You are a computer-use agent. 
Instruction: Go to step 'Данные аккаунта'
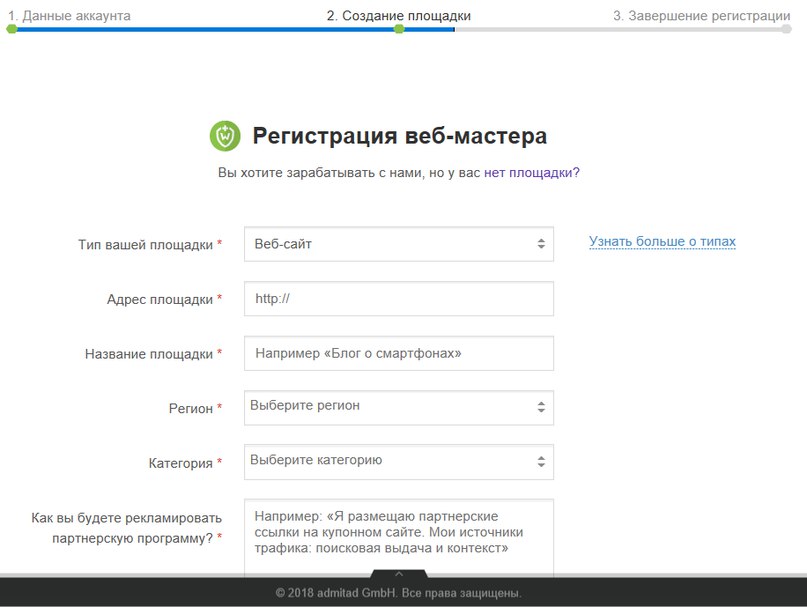[x=69, y=16]
